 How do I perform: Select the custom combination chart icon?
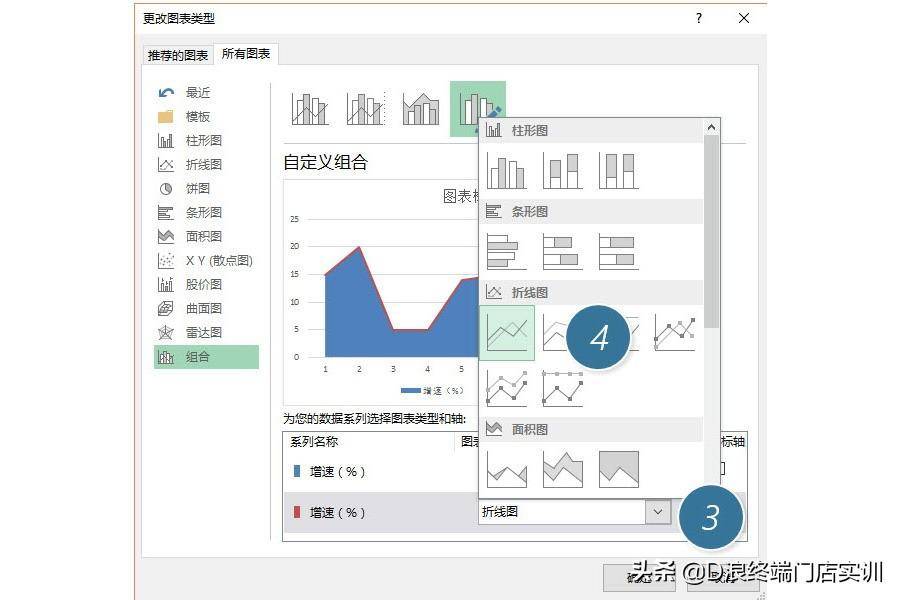(x=478, y=109)
